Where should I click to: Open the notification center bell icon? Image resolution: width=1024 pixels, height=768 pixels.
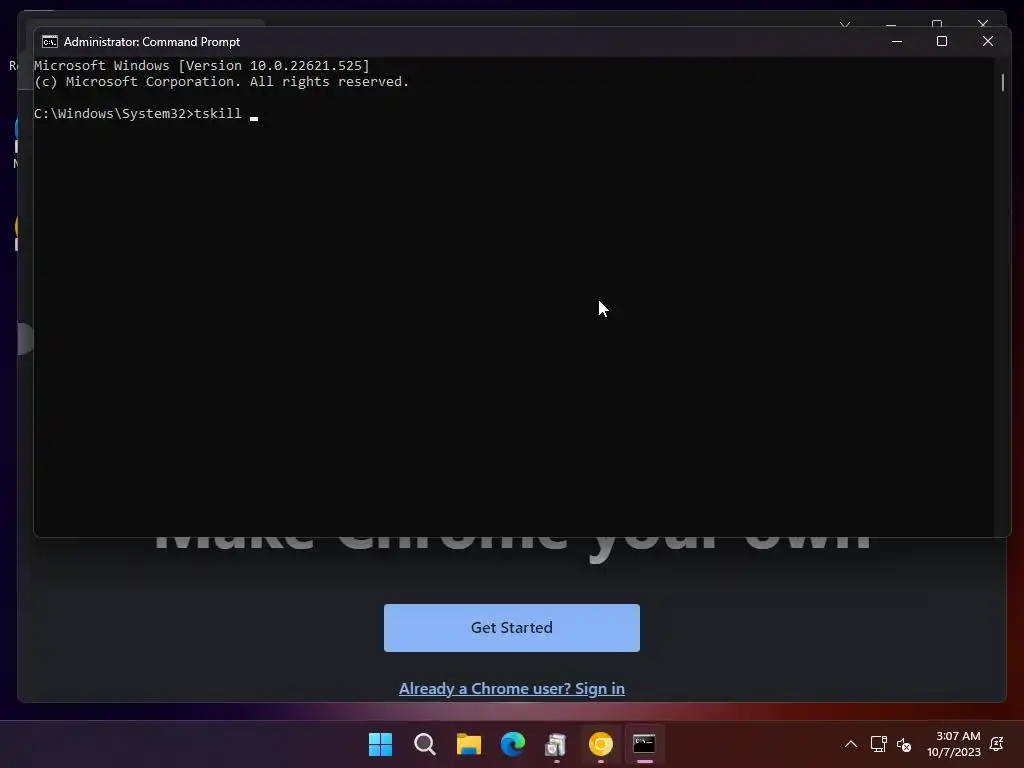click(997, 744)
